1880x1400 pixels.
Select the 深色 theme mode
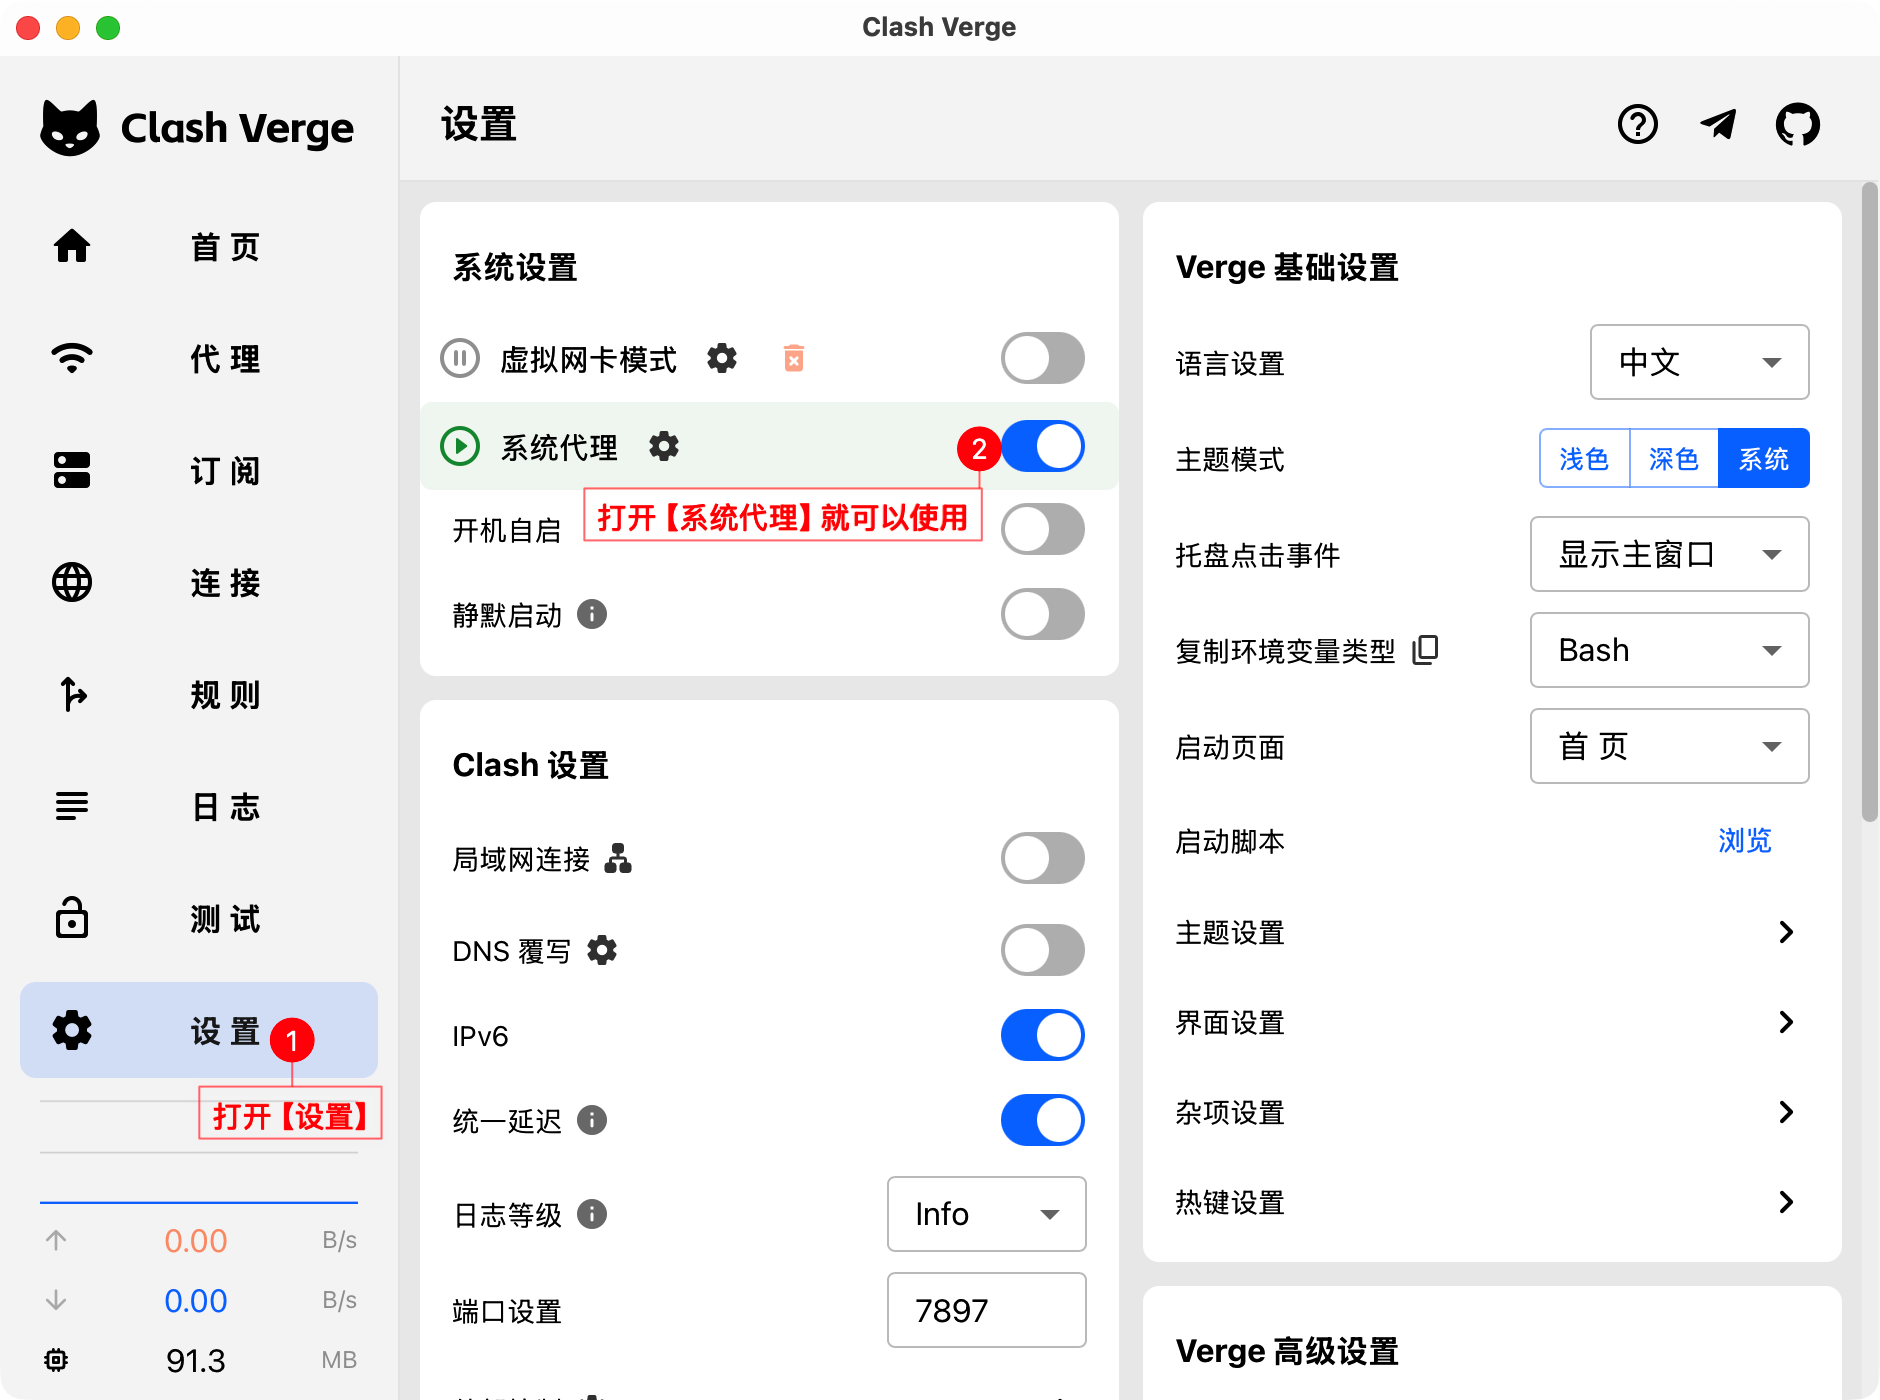tap(1674, 458)
